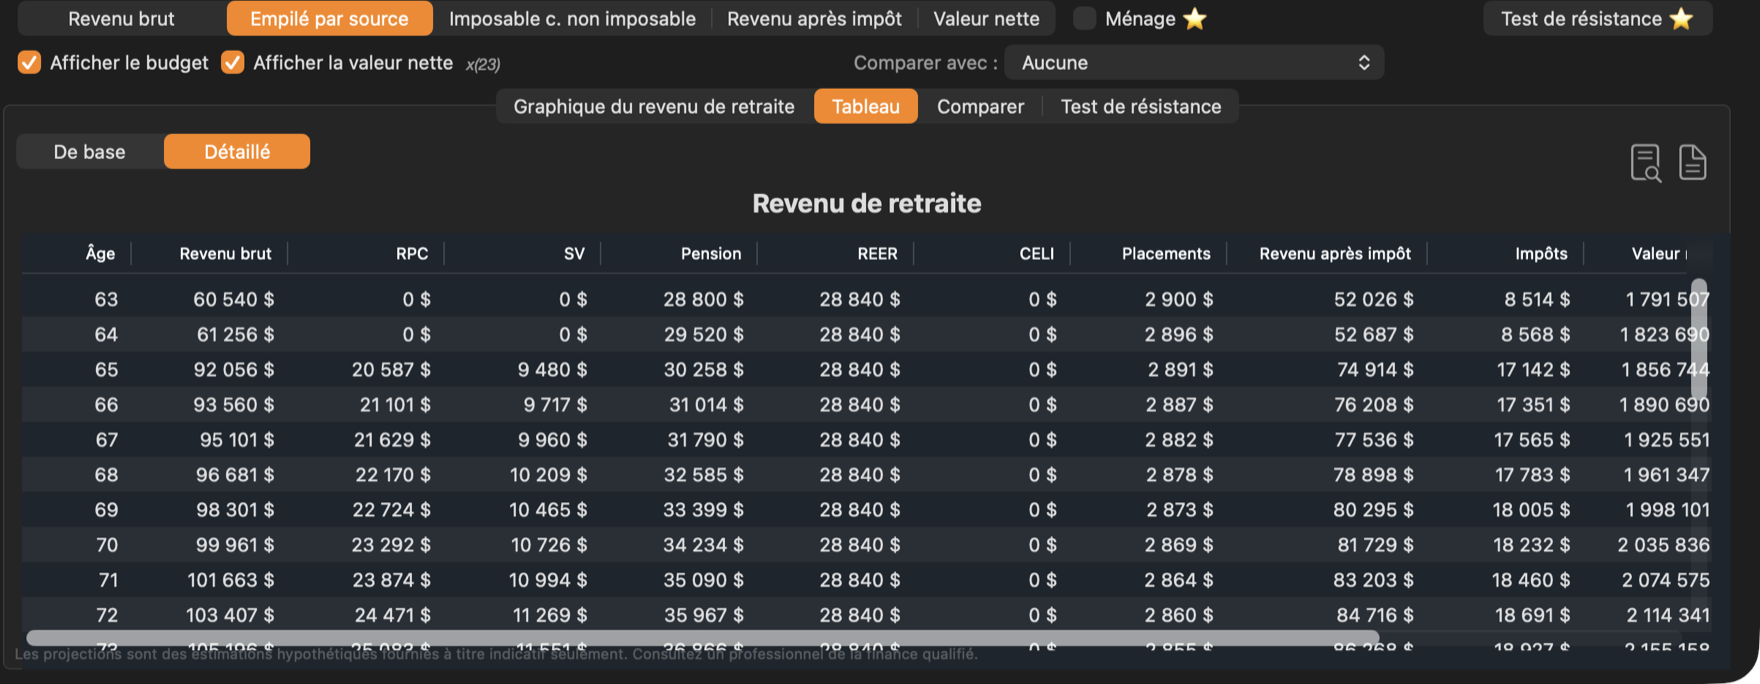Viewport: 1760px width, 684px height.
Task: Click the Revenu brut column header
Action: pos(225,253)
